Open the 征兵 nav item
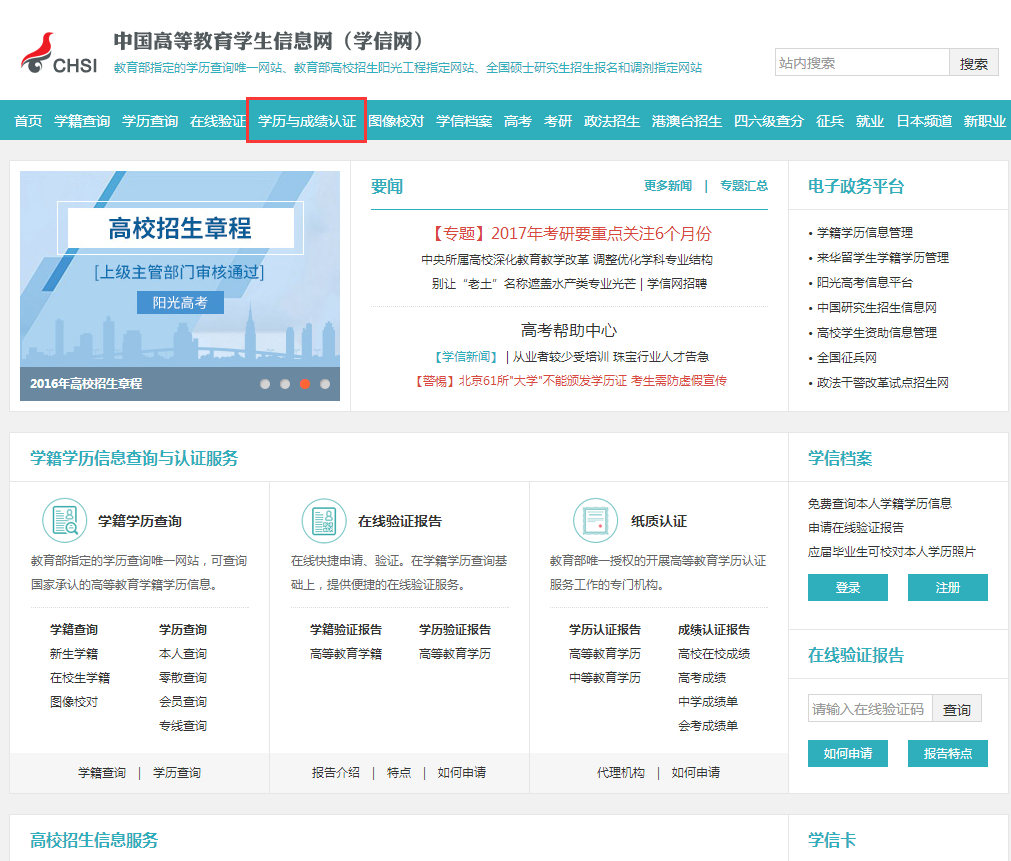1011x861 pixels. (x=830, y=121)
